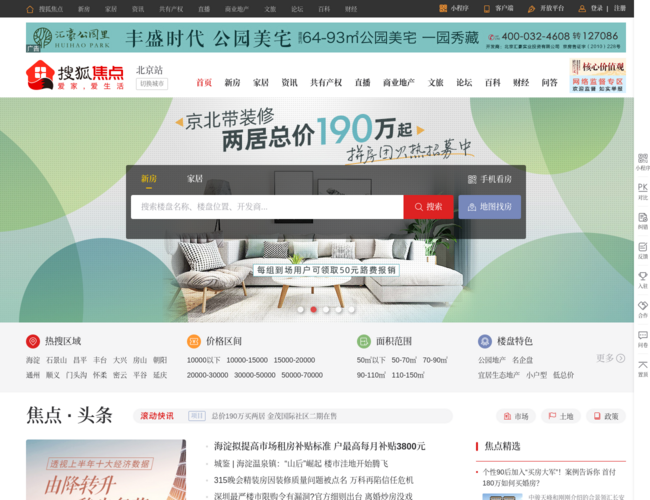Open 滚动快讯 item 总价190万买两居
This screenshot has width=650, height=500.
coord(274,416)
